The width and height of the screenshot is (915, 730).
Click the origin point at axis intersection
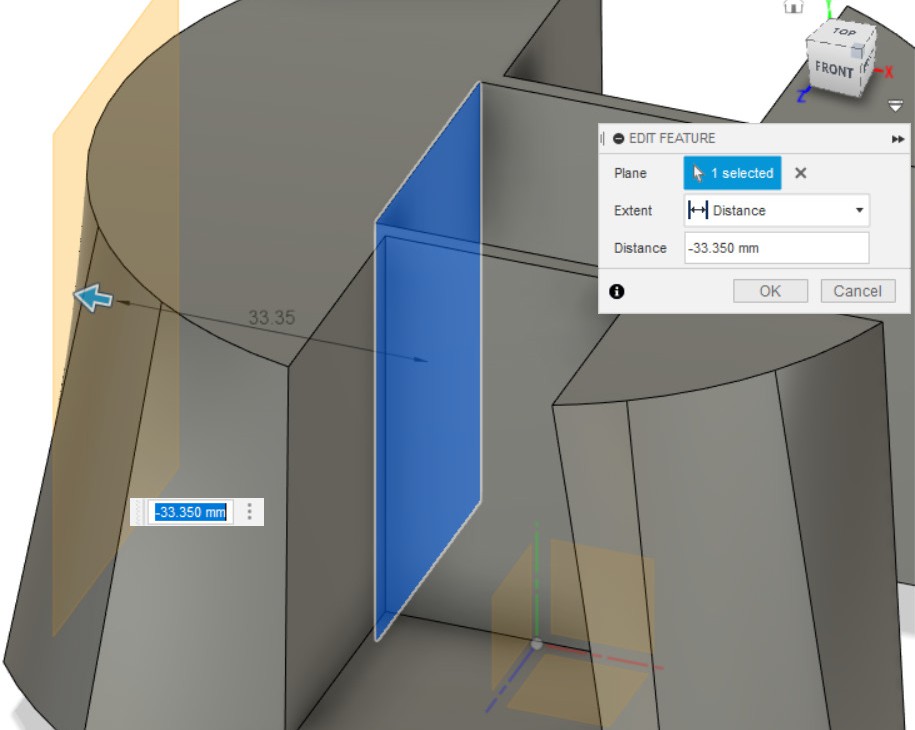coord(537,643)
